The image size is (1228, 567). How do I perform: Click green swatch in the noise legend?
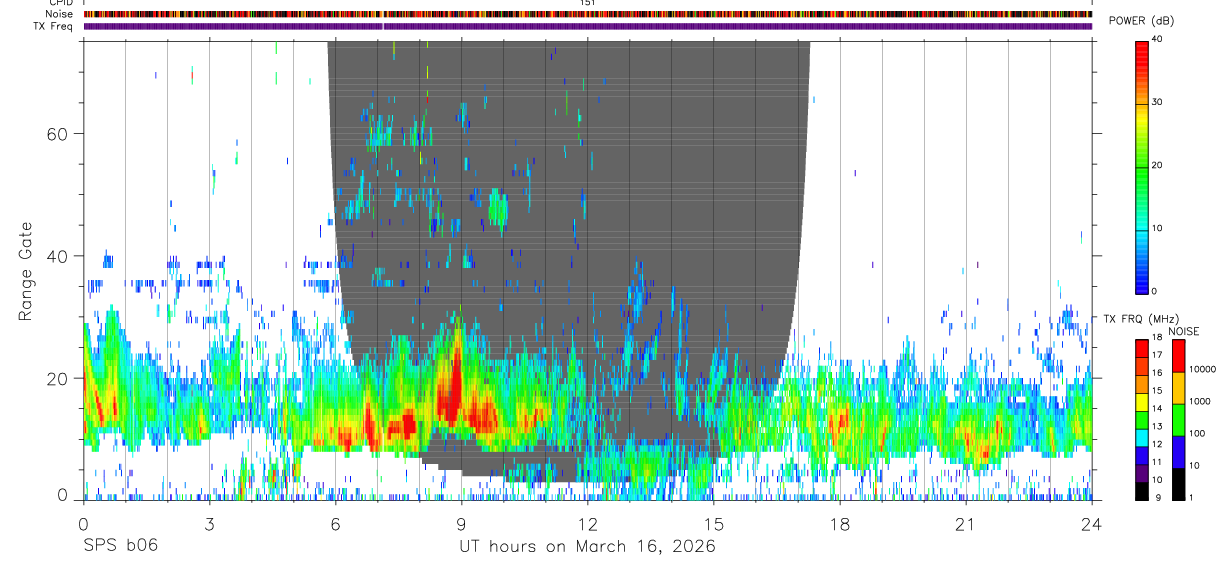(1178, 420)
